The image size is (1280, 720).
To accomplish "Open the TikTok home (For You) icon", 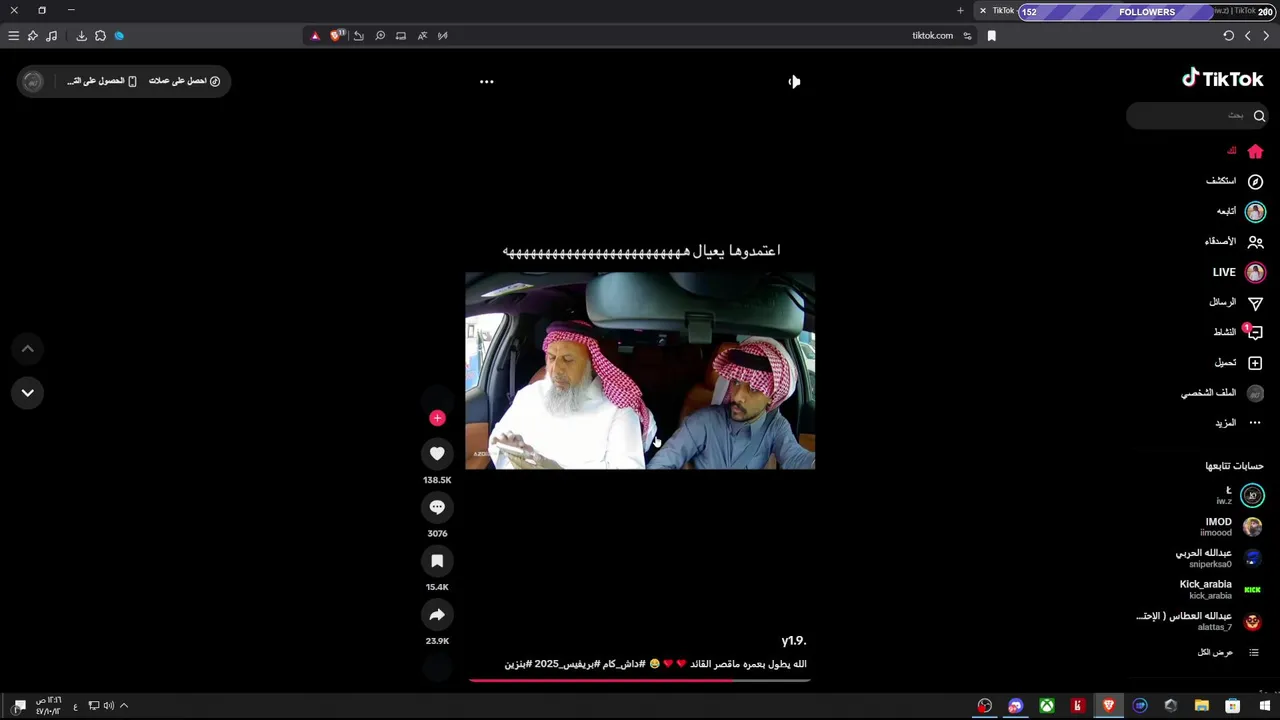I will click(x=1255, y=152).
